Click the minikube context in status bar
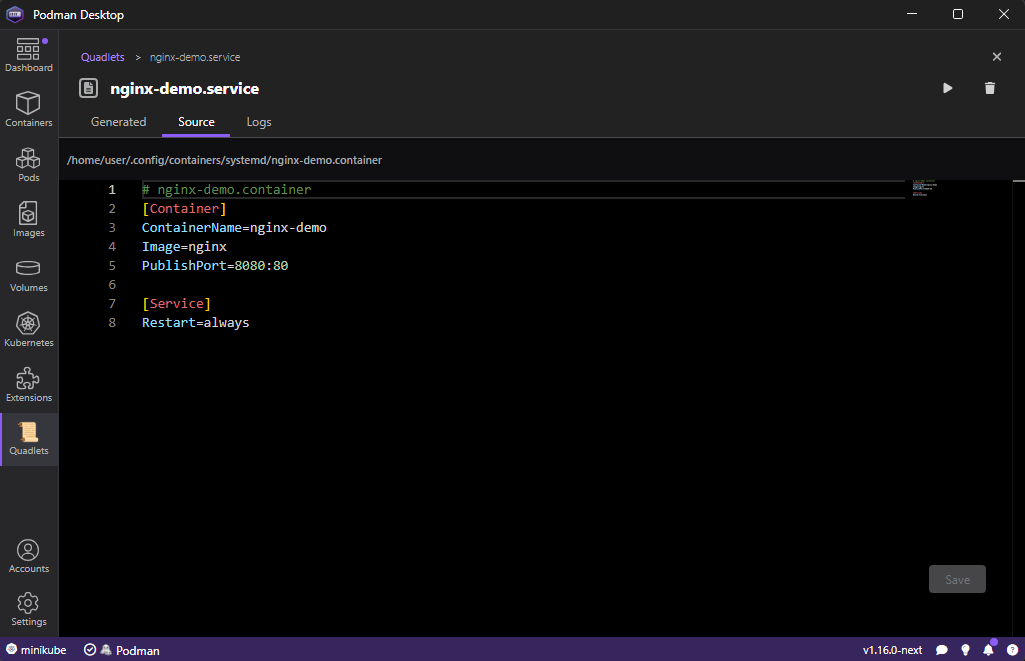This screenshot has height=661, width=1025. (x=36, y=650)
